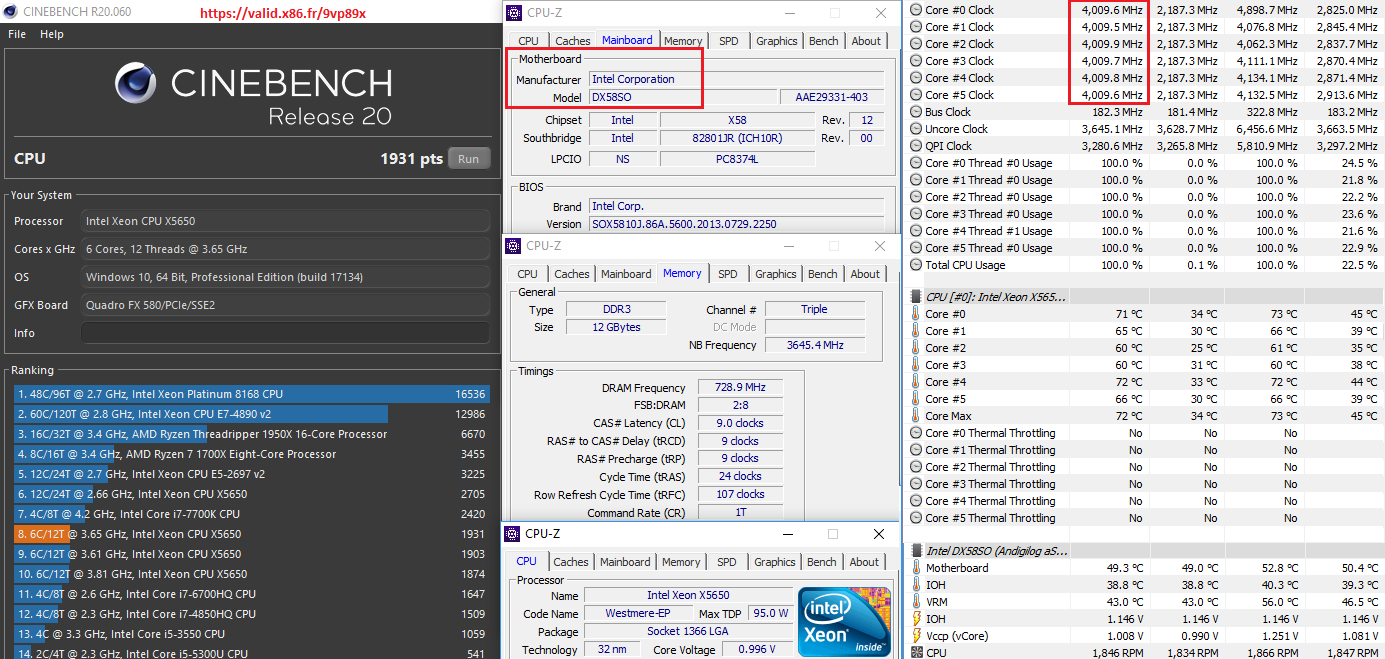The height and width of the screenshot is (659, 1385).
Task: Open Graphics tab in Memory CPU-Z window
Action: tap(776, 274)
